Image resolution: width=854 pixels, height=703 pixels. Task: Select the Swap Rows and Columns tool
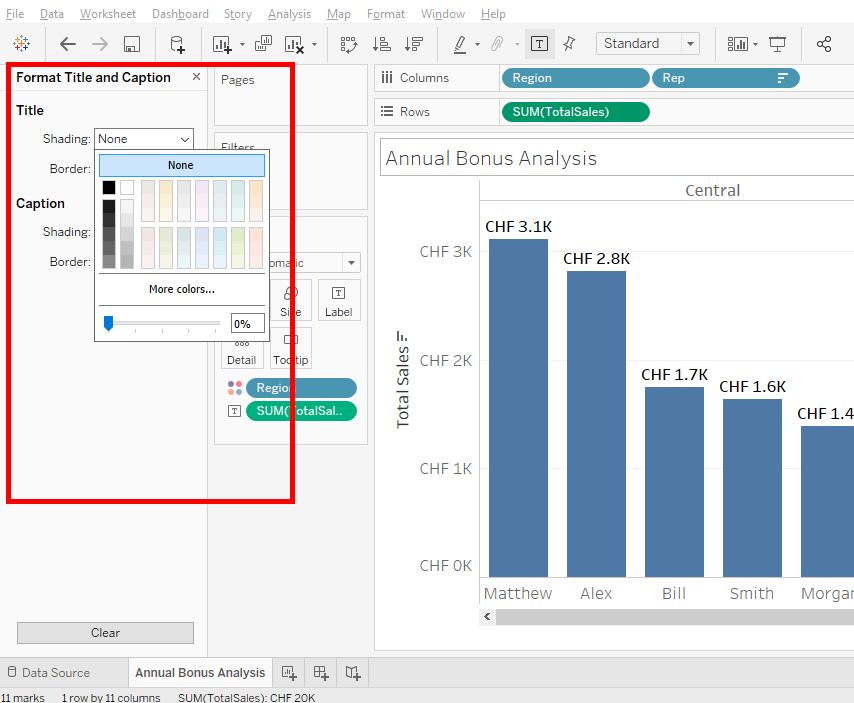pyautogui.click(x=349, y=44)
